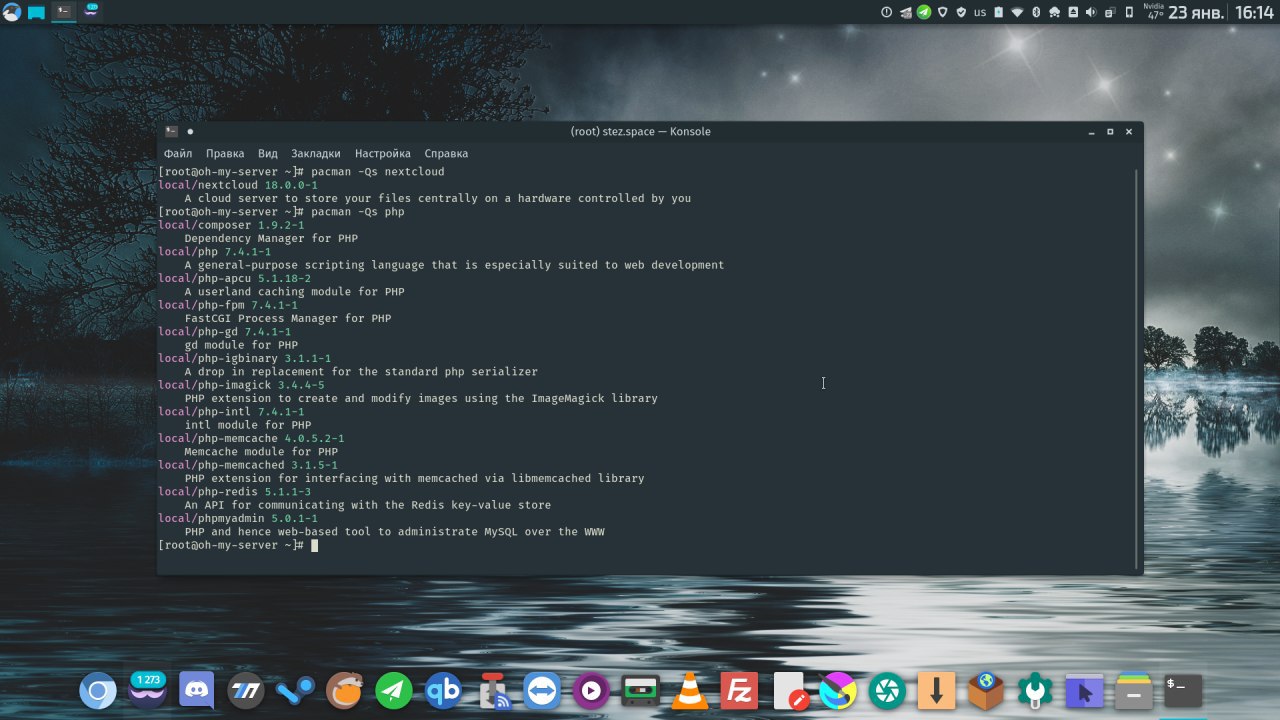Open the volume speaker tray icon
Viewport: 1280px width, 720px height.
[x=1091, y=12]
